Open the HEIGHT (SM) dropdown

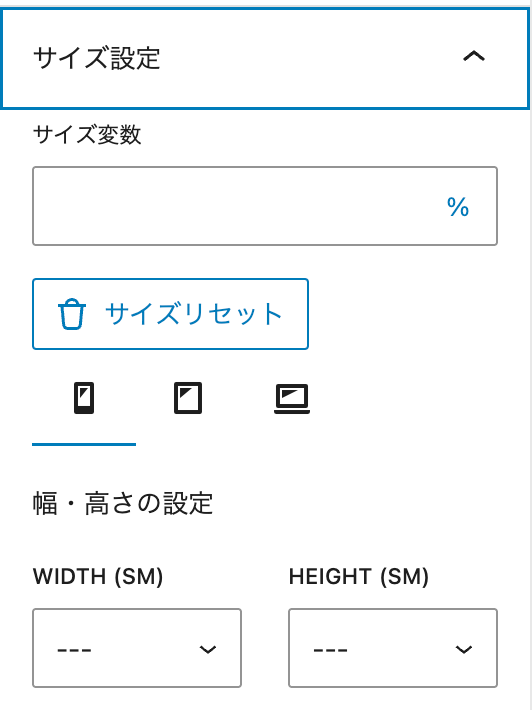[393, 648]
